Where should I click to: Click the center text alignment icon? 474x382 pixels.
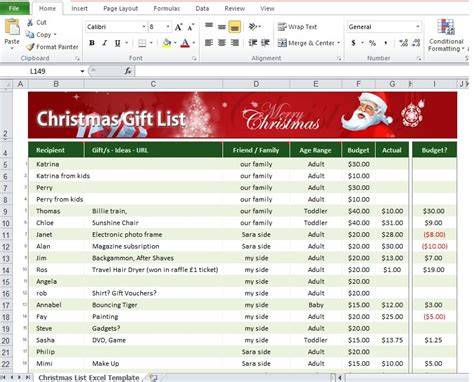(x=222, y=43)
